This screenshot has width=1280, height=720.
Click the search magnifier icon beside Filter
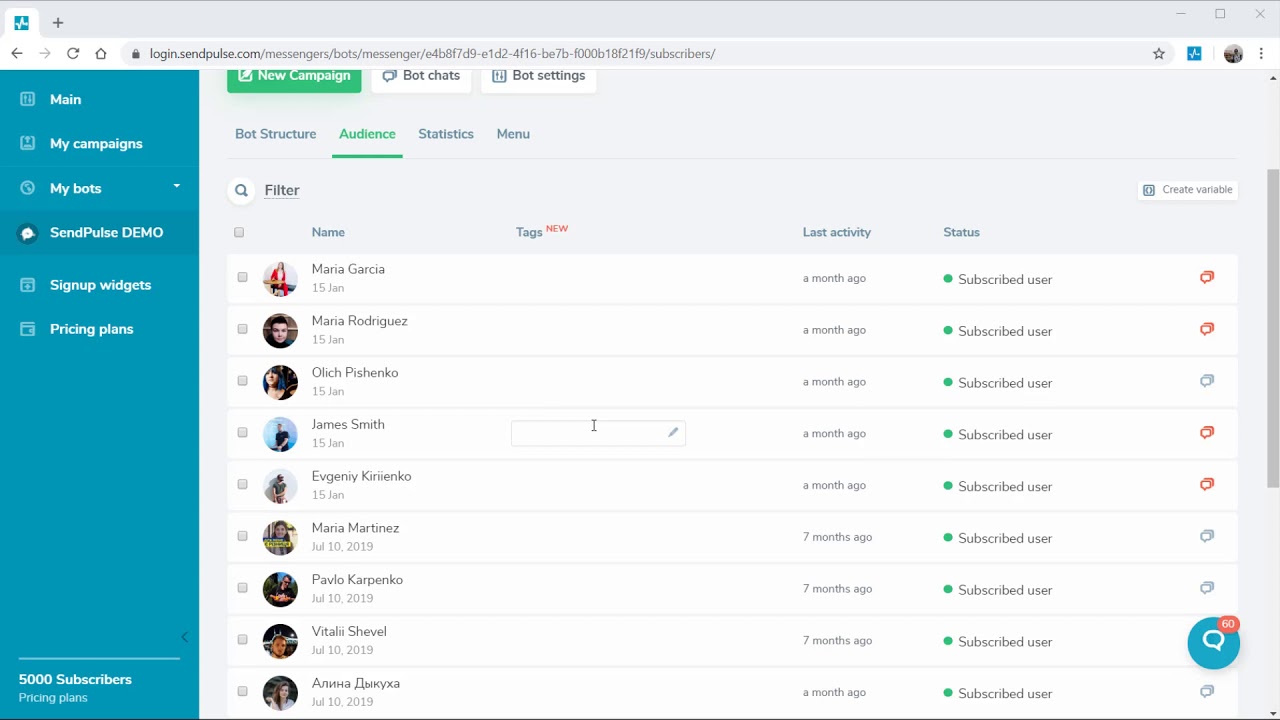click(x=241, y=190)
